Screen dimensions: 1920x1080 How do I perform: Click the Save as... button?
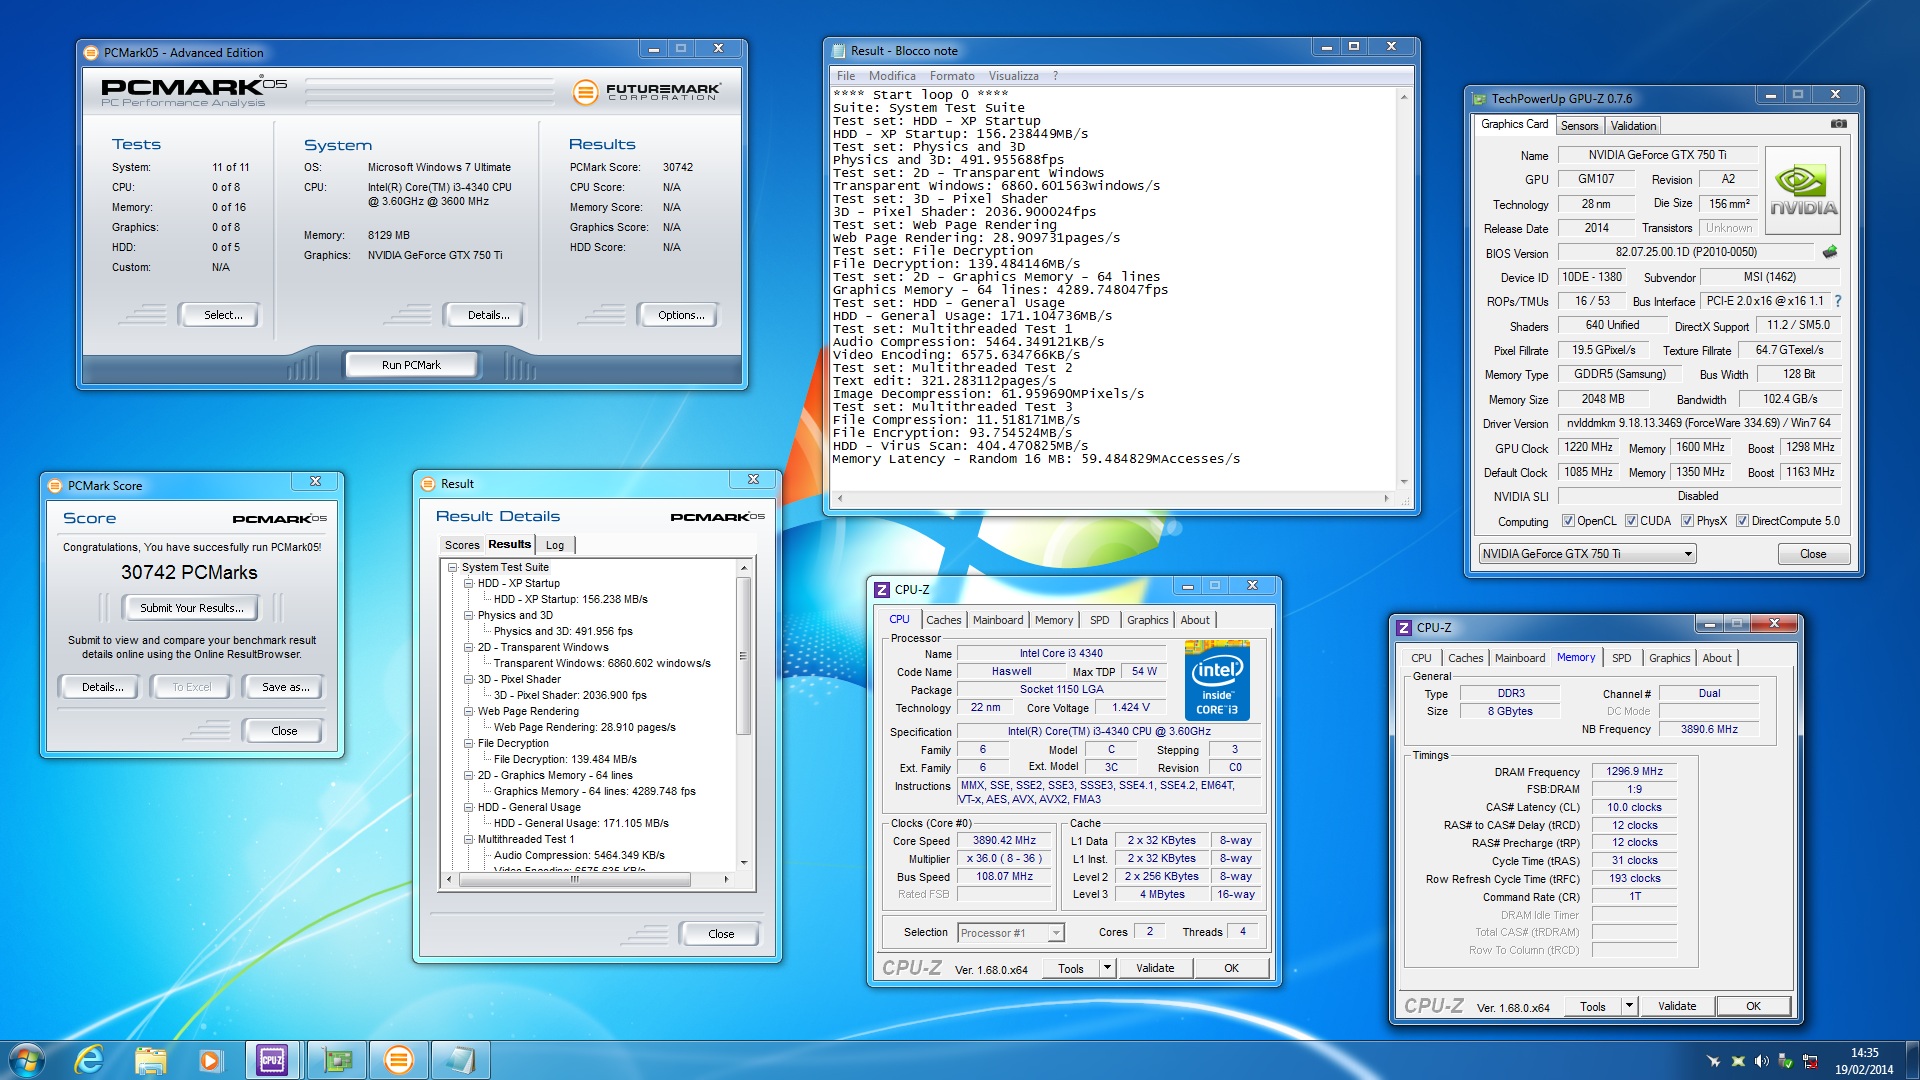[x=285, y=687]
